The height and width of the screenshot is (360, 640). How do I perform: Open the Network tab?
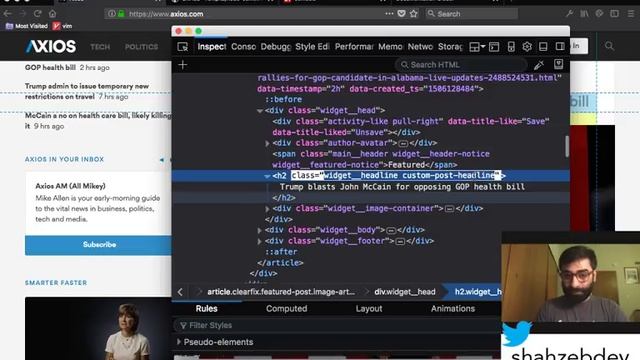(420, 47)
